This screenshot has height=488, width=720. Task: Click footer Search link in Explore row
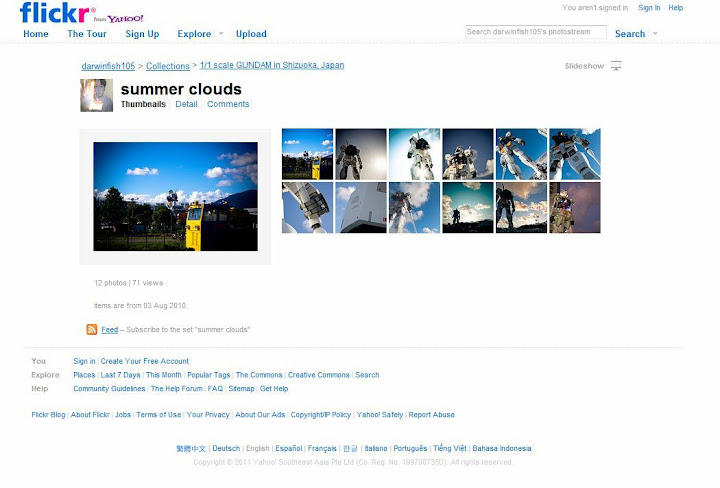click(x=367, y=375)
